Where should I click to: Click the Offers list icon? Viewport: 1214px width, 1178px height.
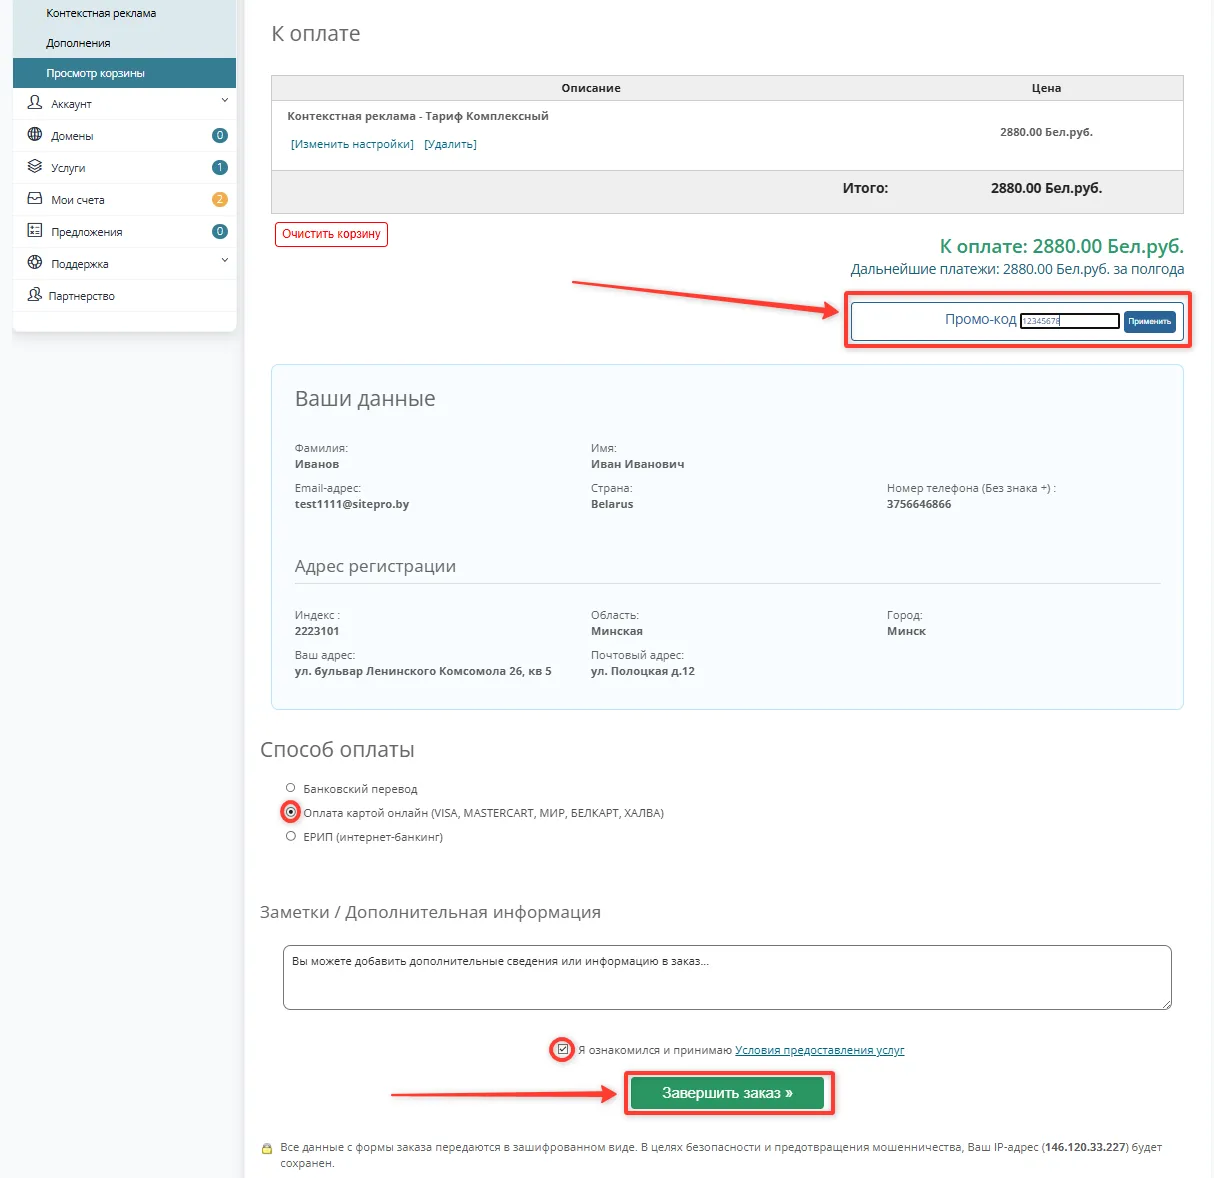35,231
